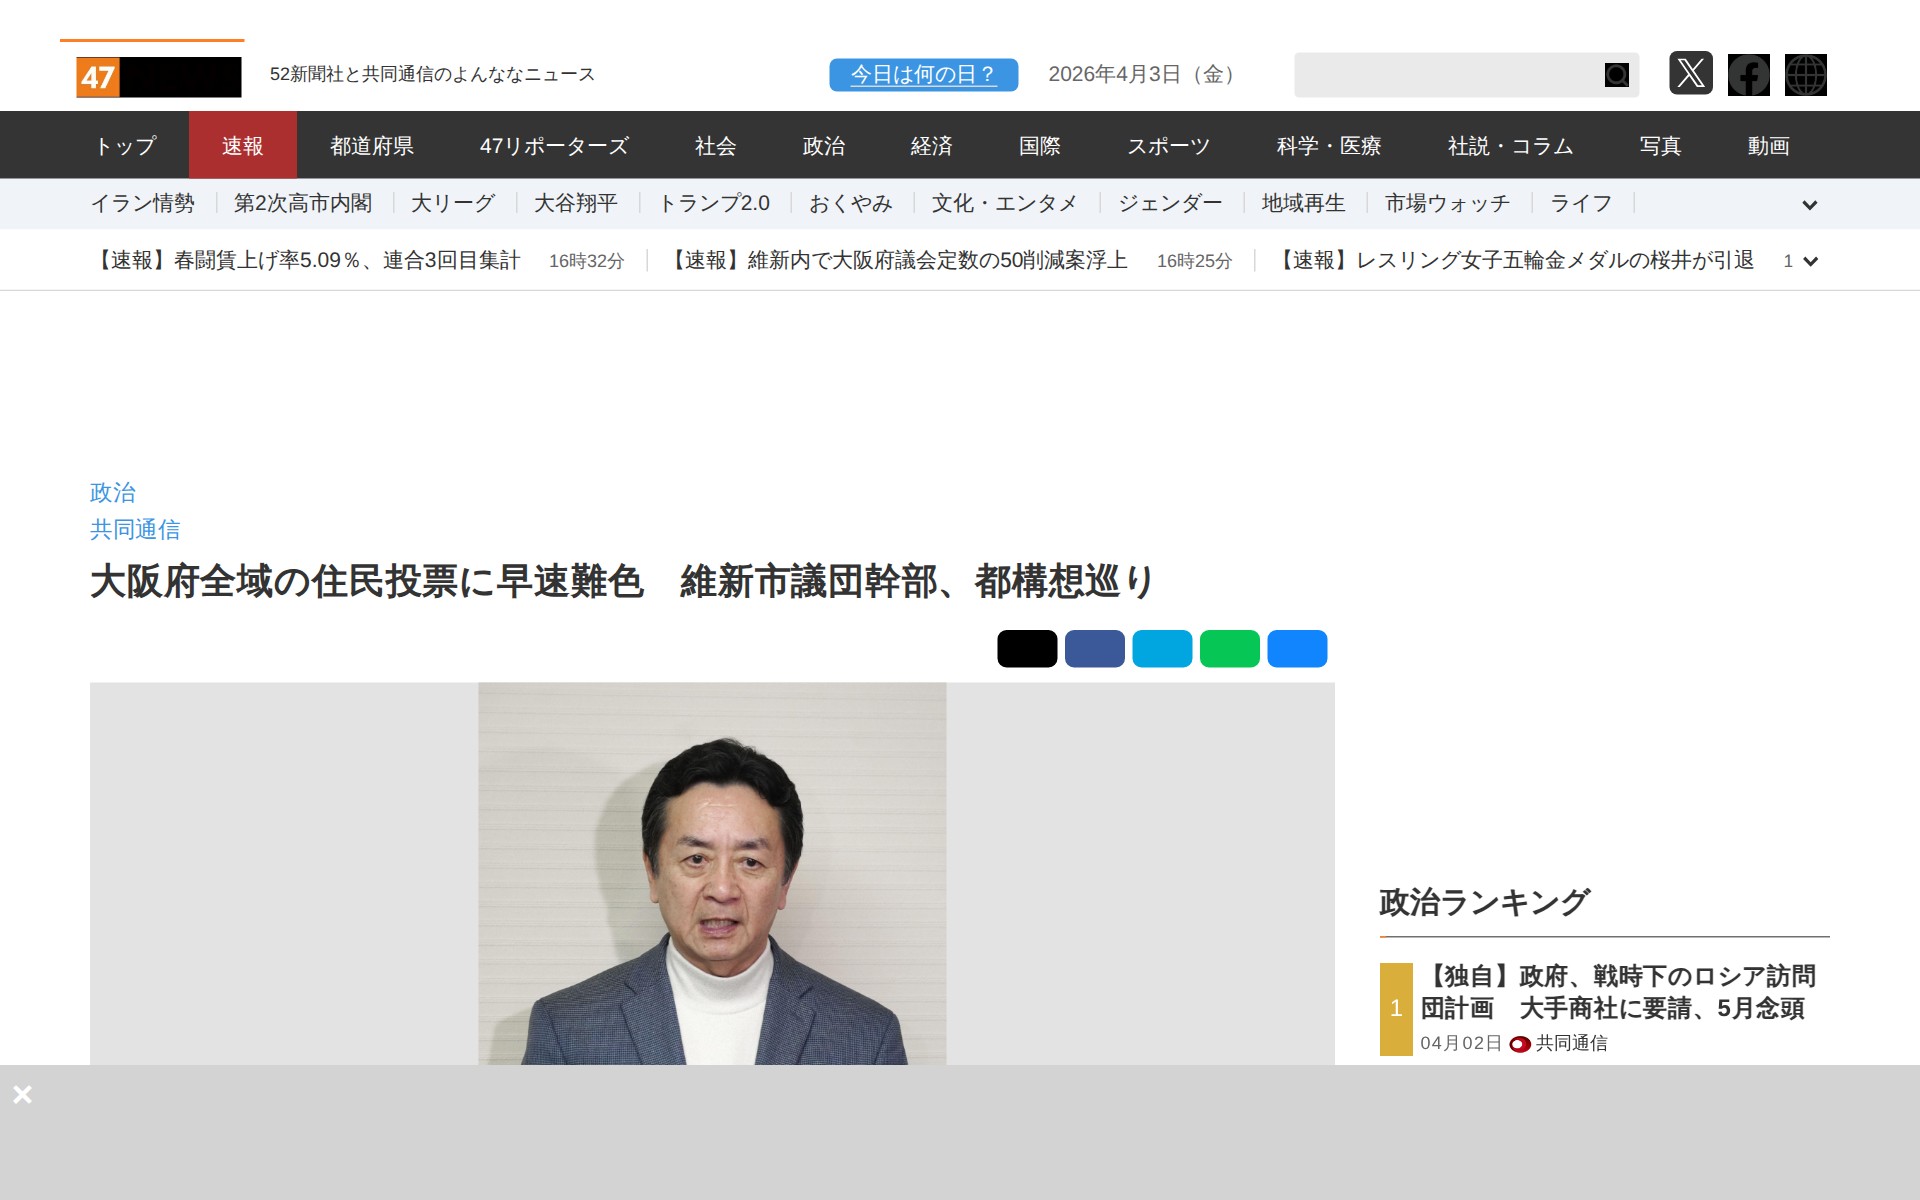The height and width of the screenshot is (1200, 1920).
Task: Click the 47NEWS logo
Action: click(158, 76)
